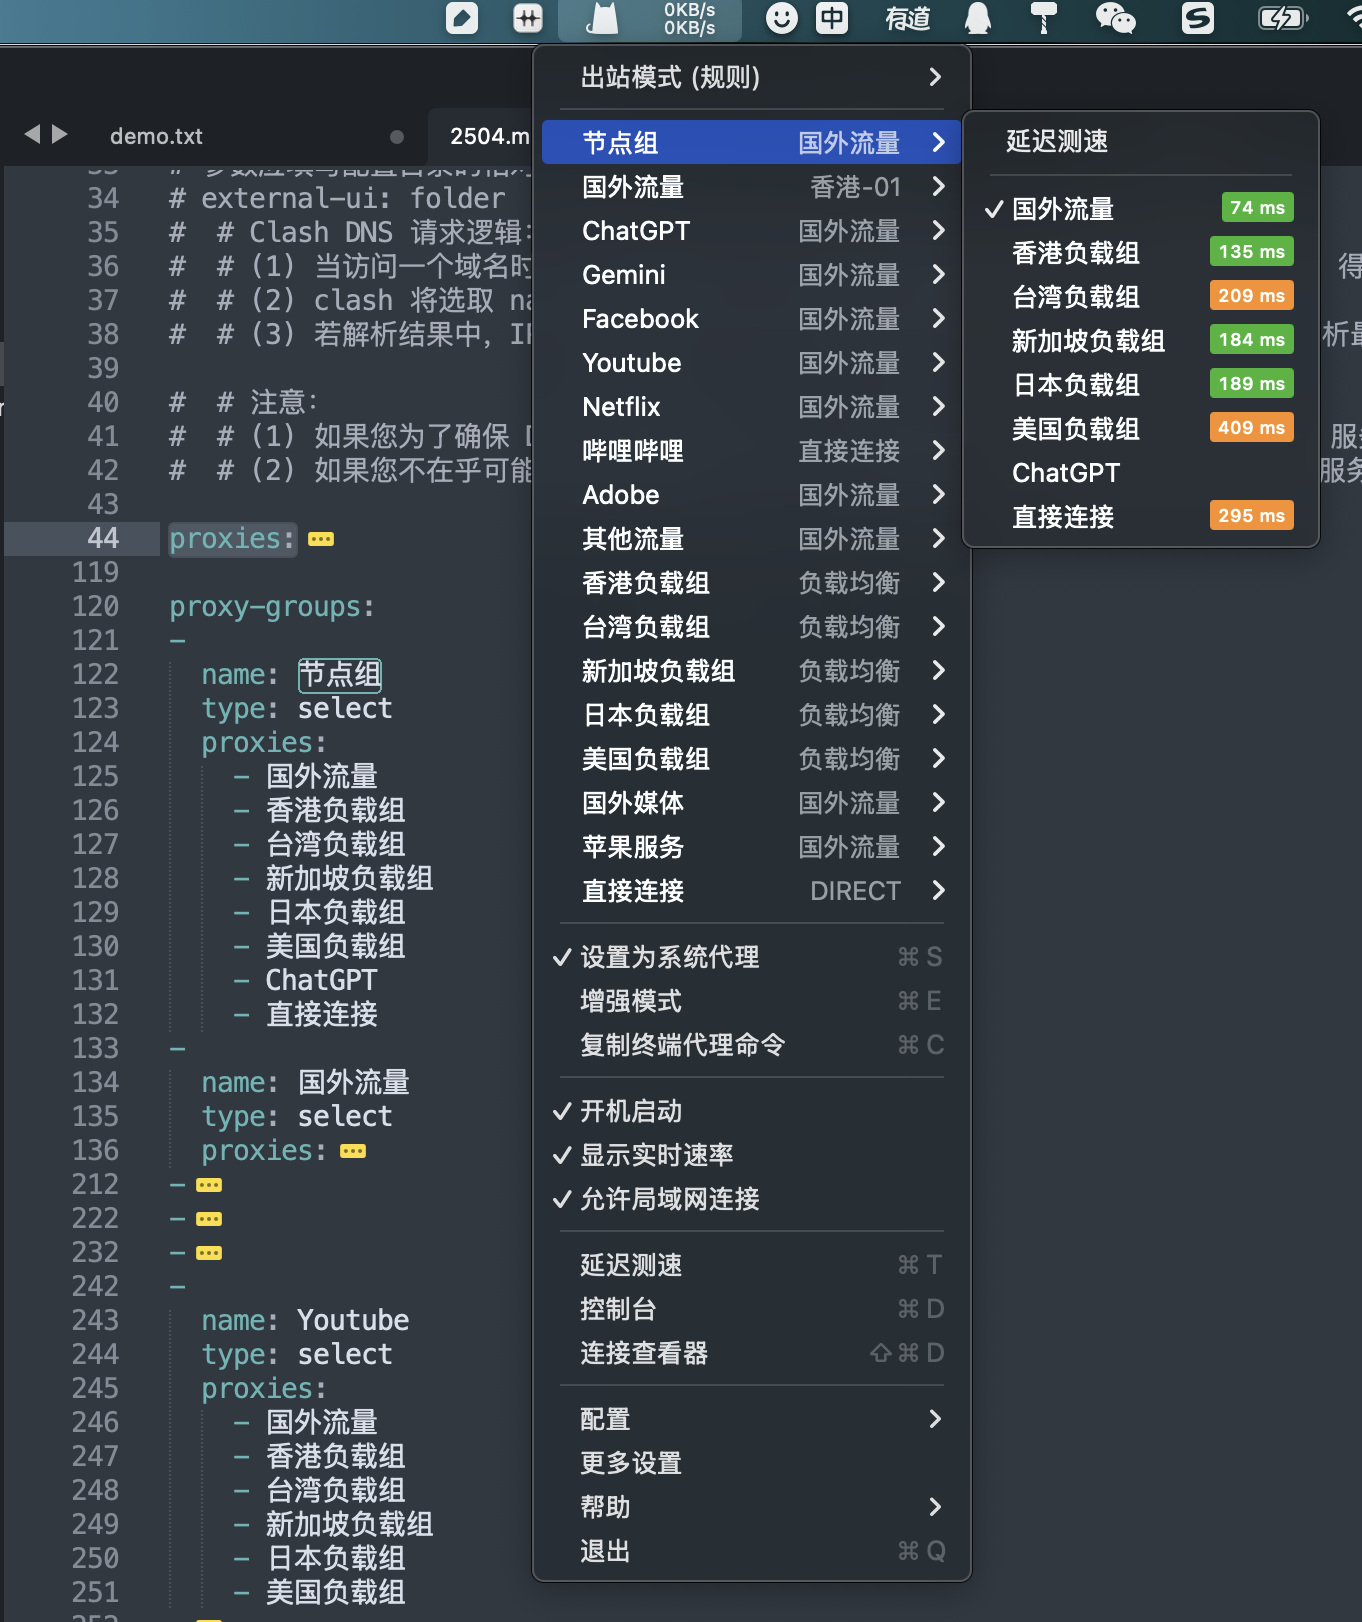Viewport: 1362px width, 1622px height.
Task: Click 退出 to quit ClashX
Action: coord(752,1551)
